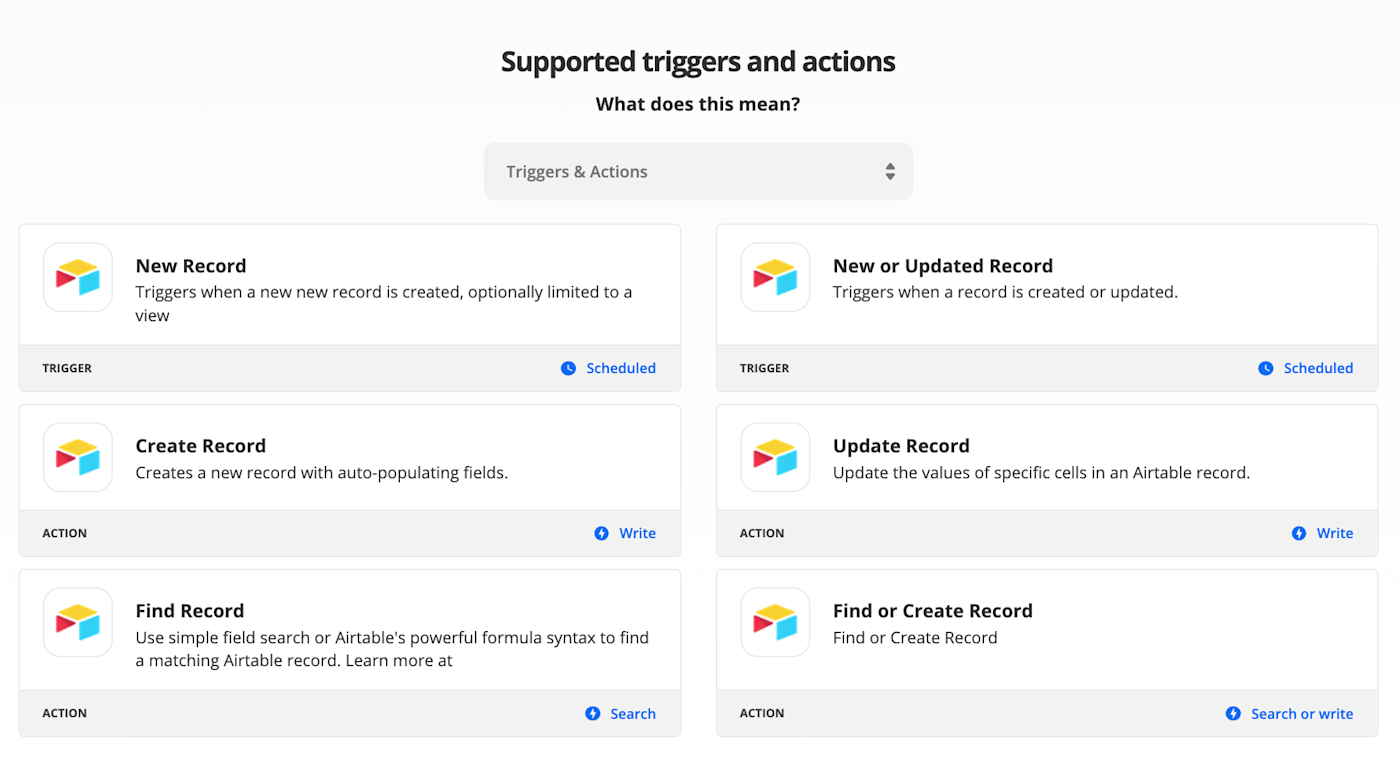Click TRIGGER tag on New or Updated Record card
This screenshot has height=770, width=1400.
click(x=764, y=368)
